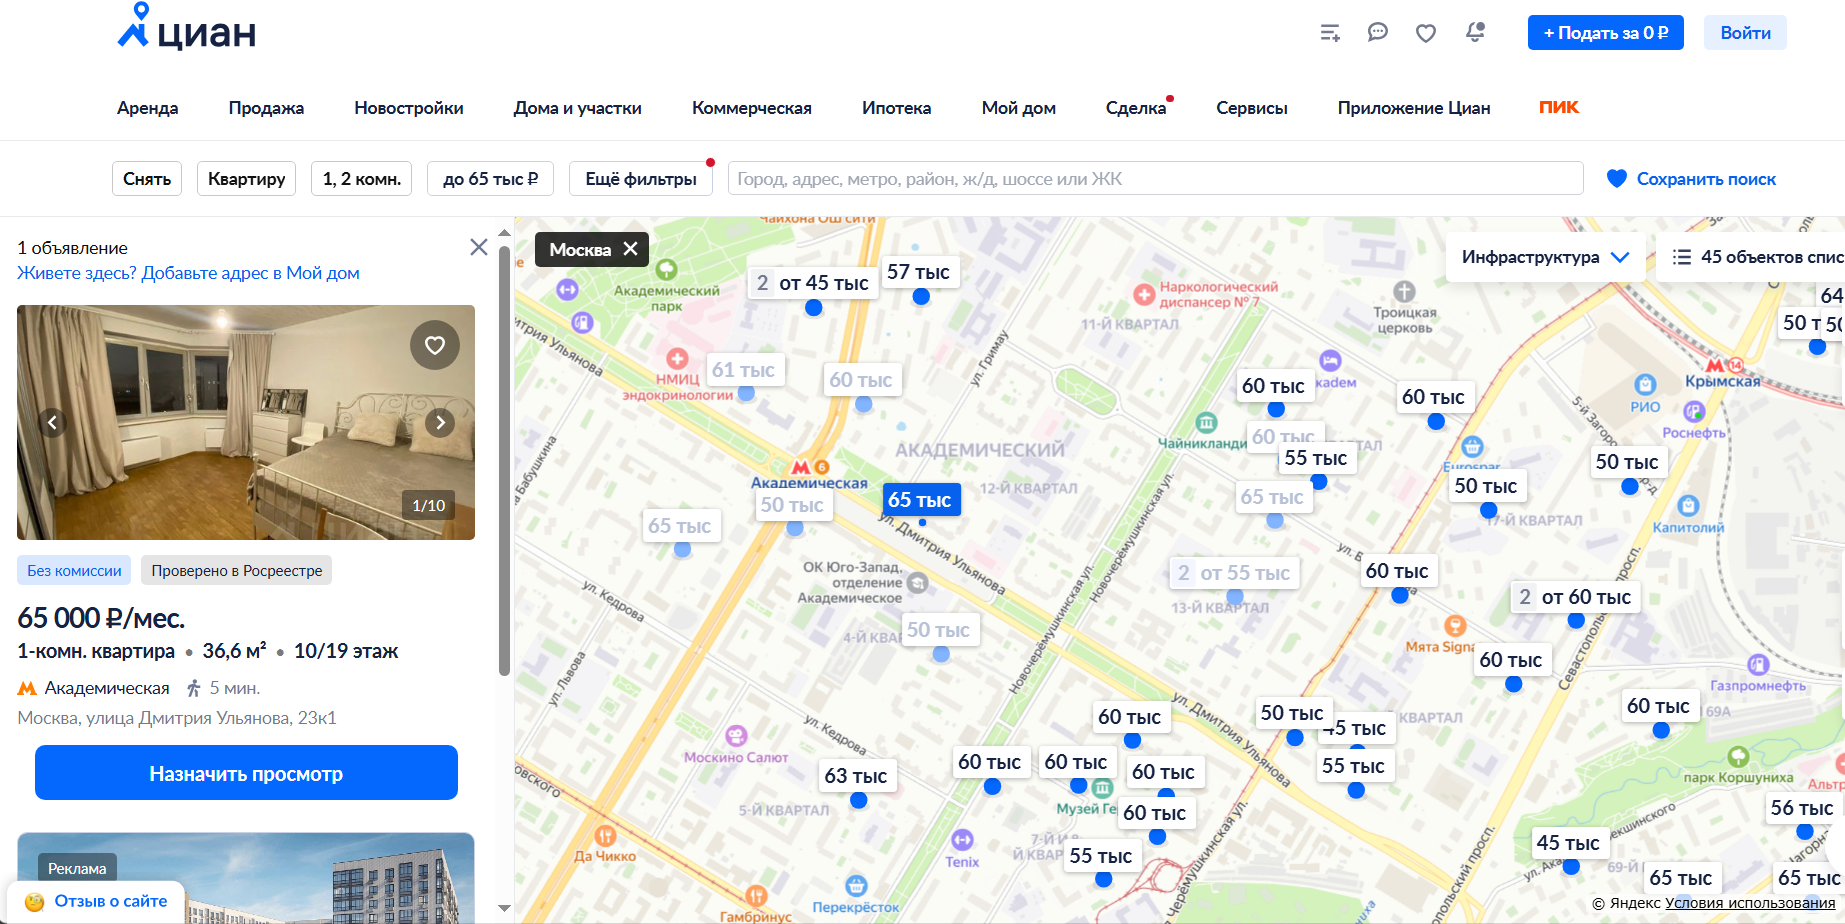Open the Ещё фильтры panel

click(641, 179)
